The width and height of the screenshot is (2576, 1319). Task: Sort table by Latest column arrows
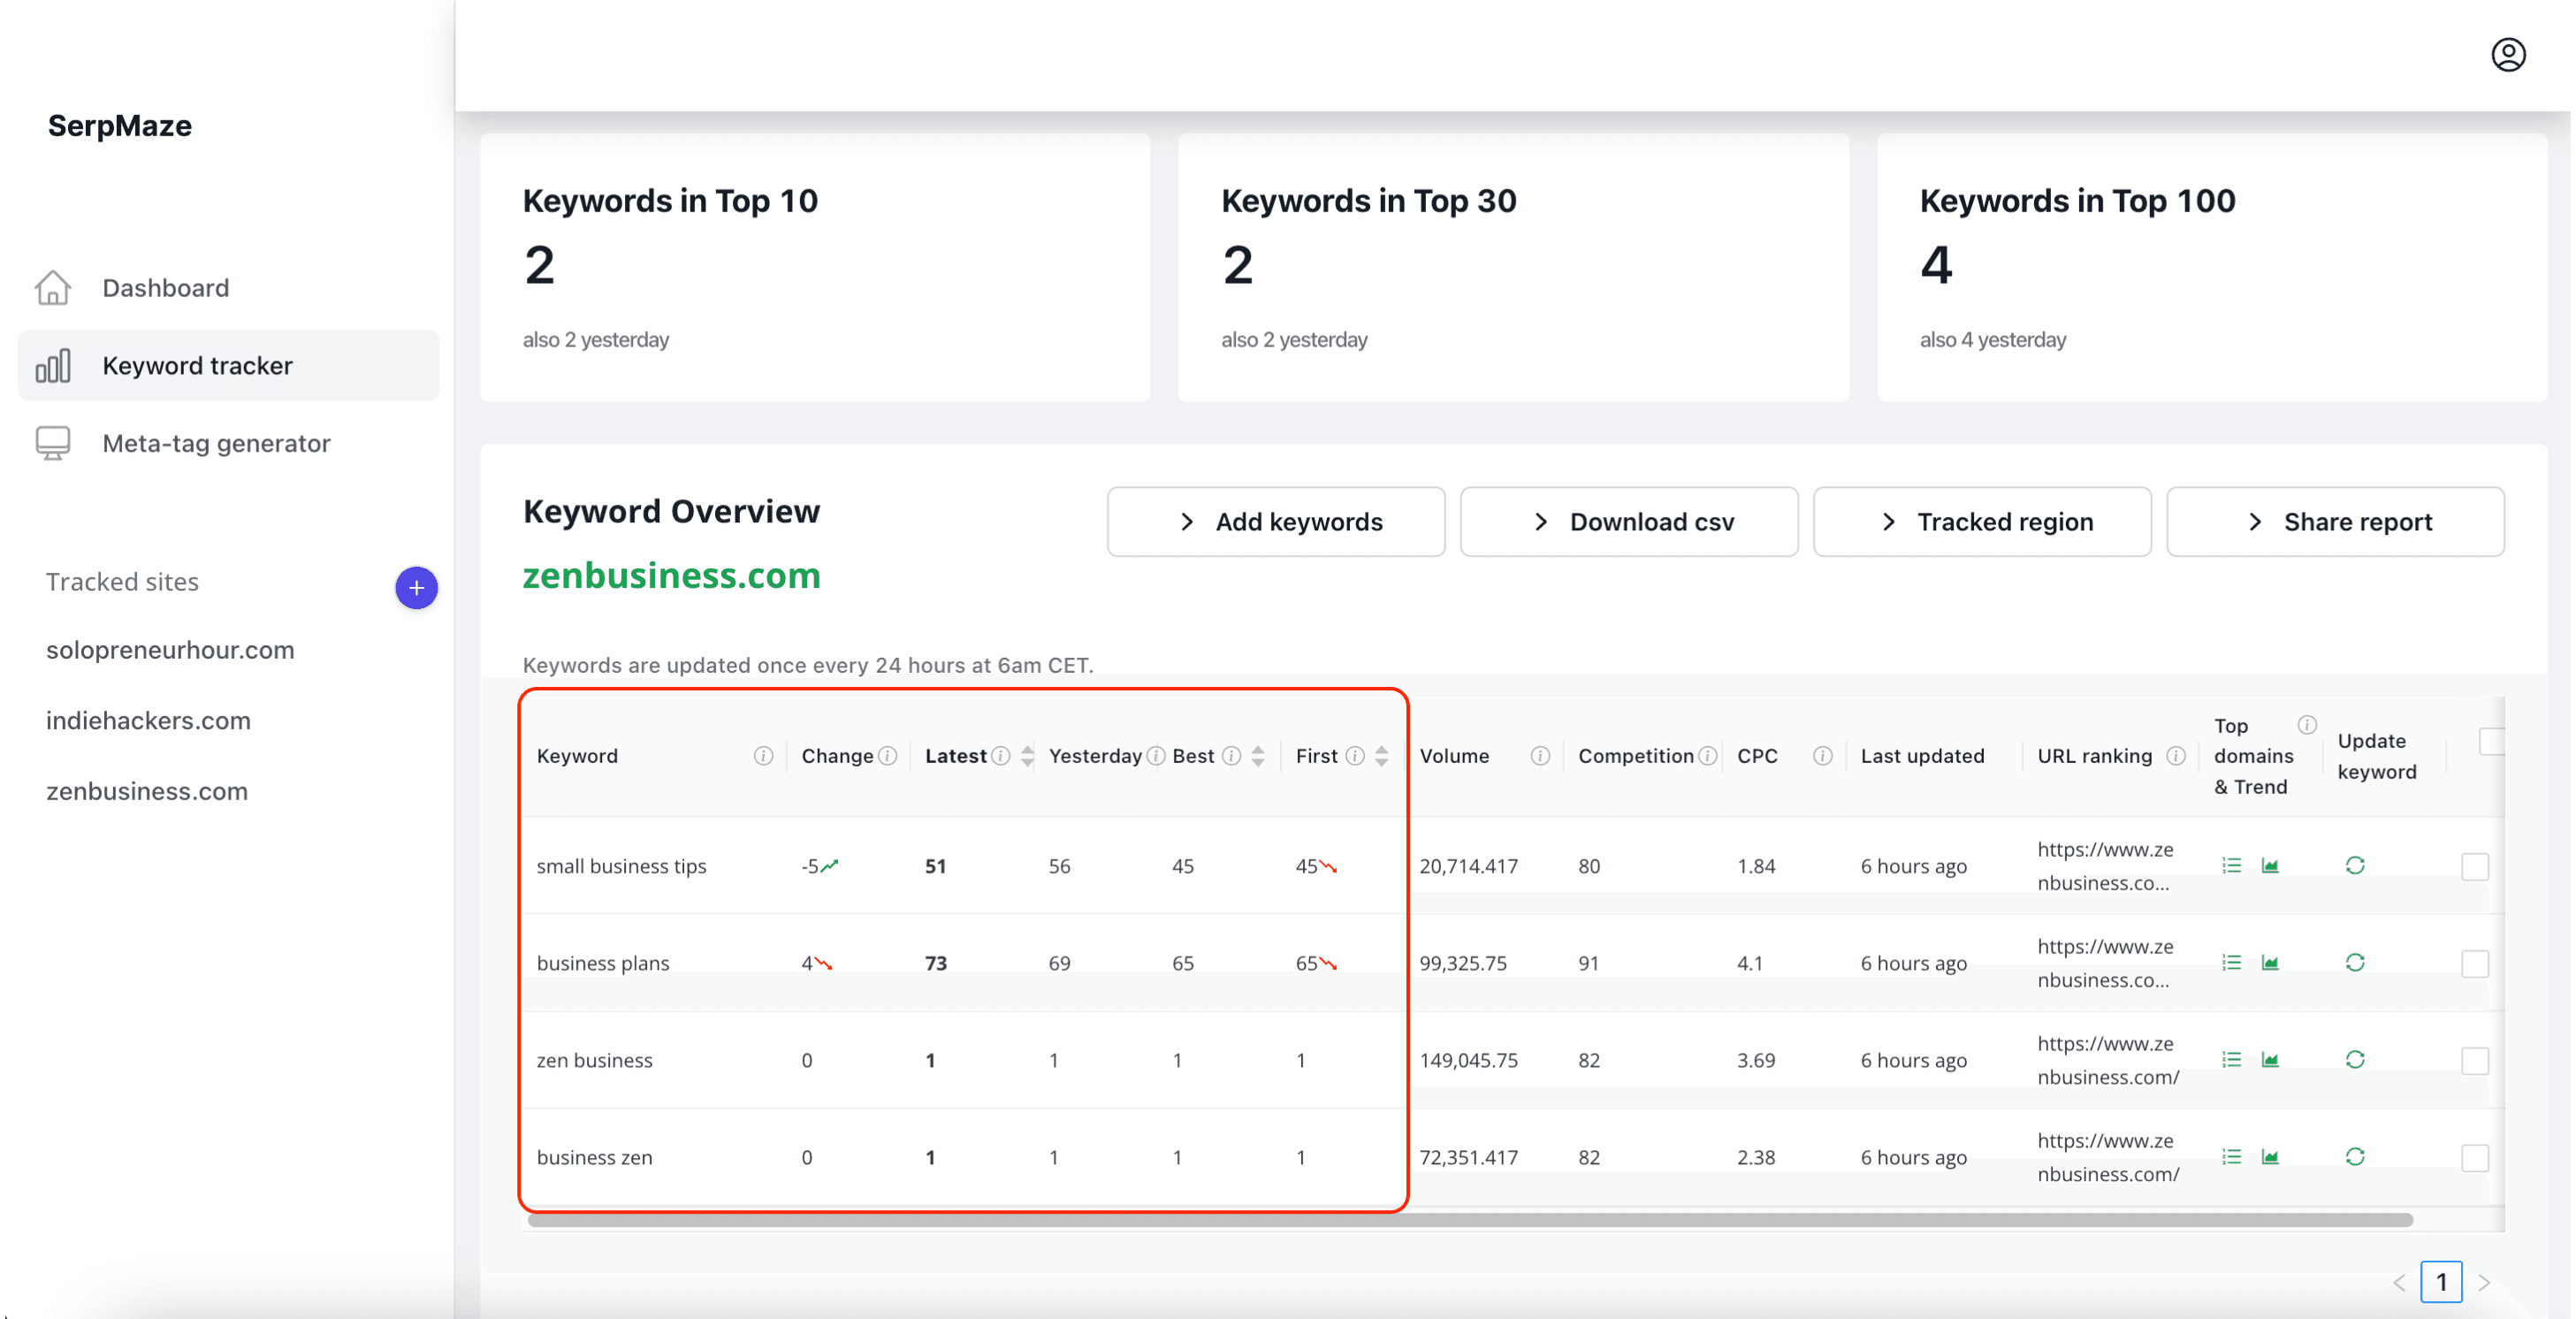1027,756
